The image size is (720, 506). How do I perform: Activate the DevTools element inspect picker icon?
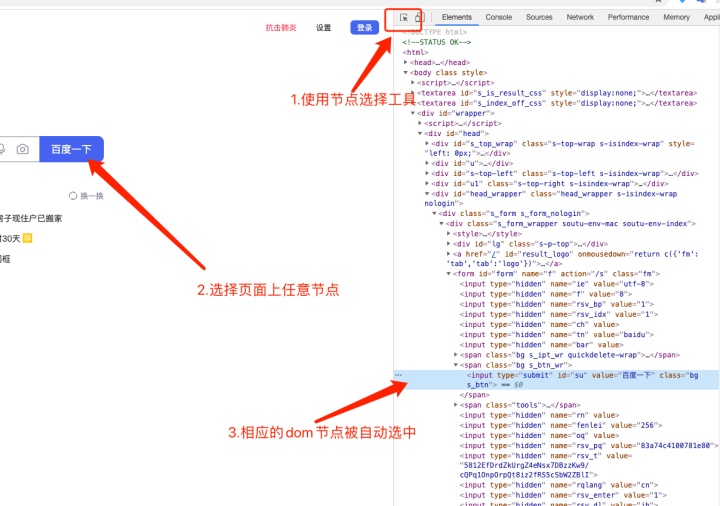[x=404, y=18]
